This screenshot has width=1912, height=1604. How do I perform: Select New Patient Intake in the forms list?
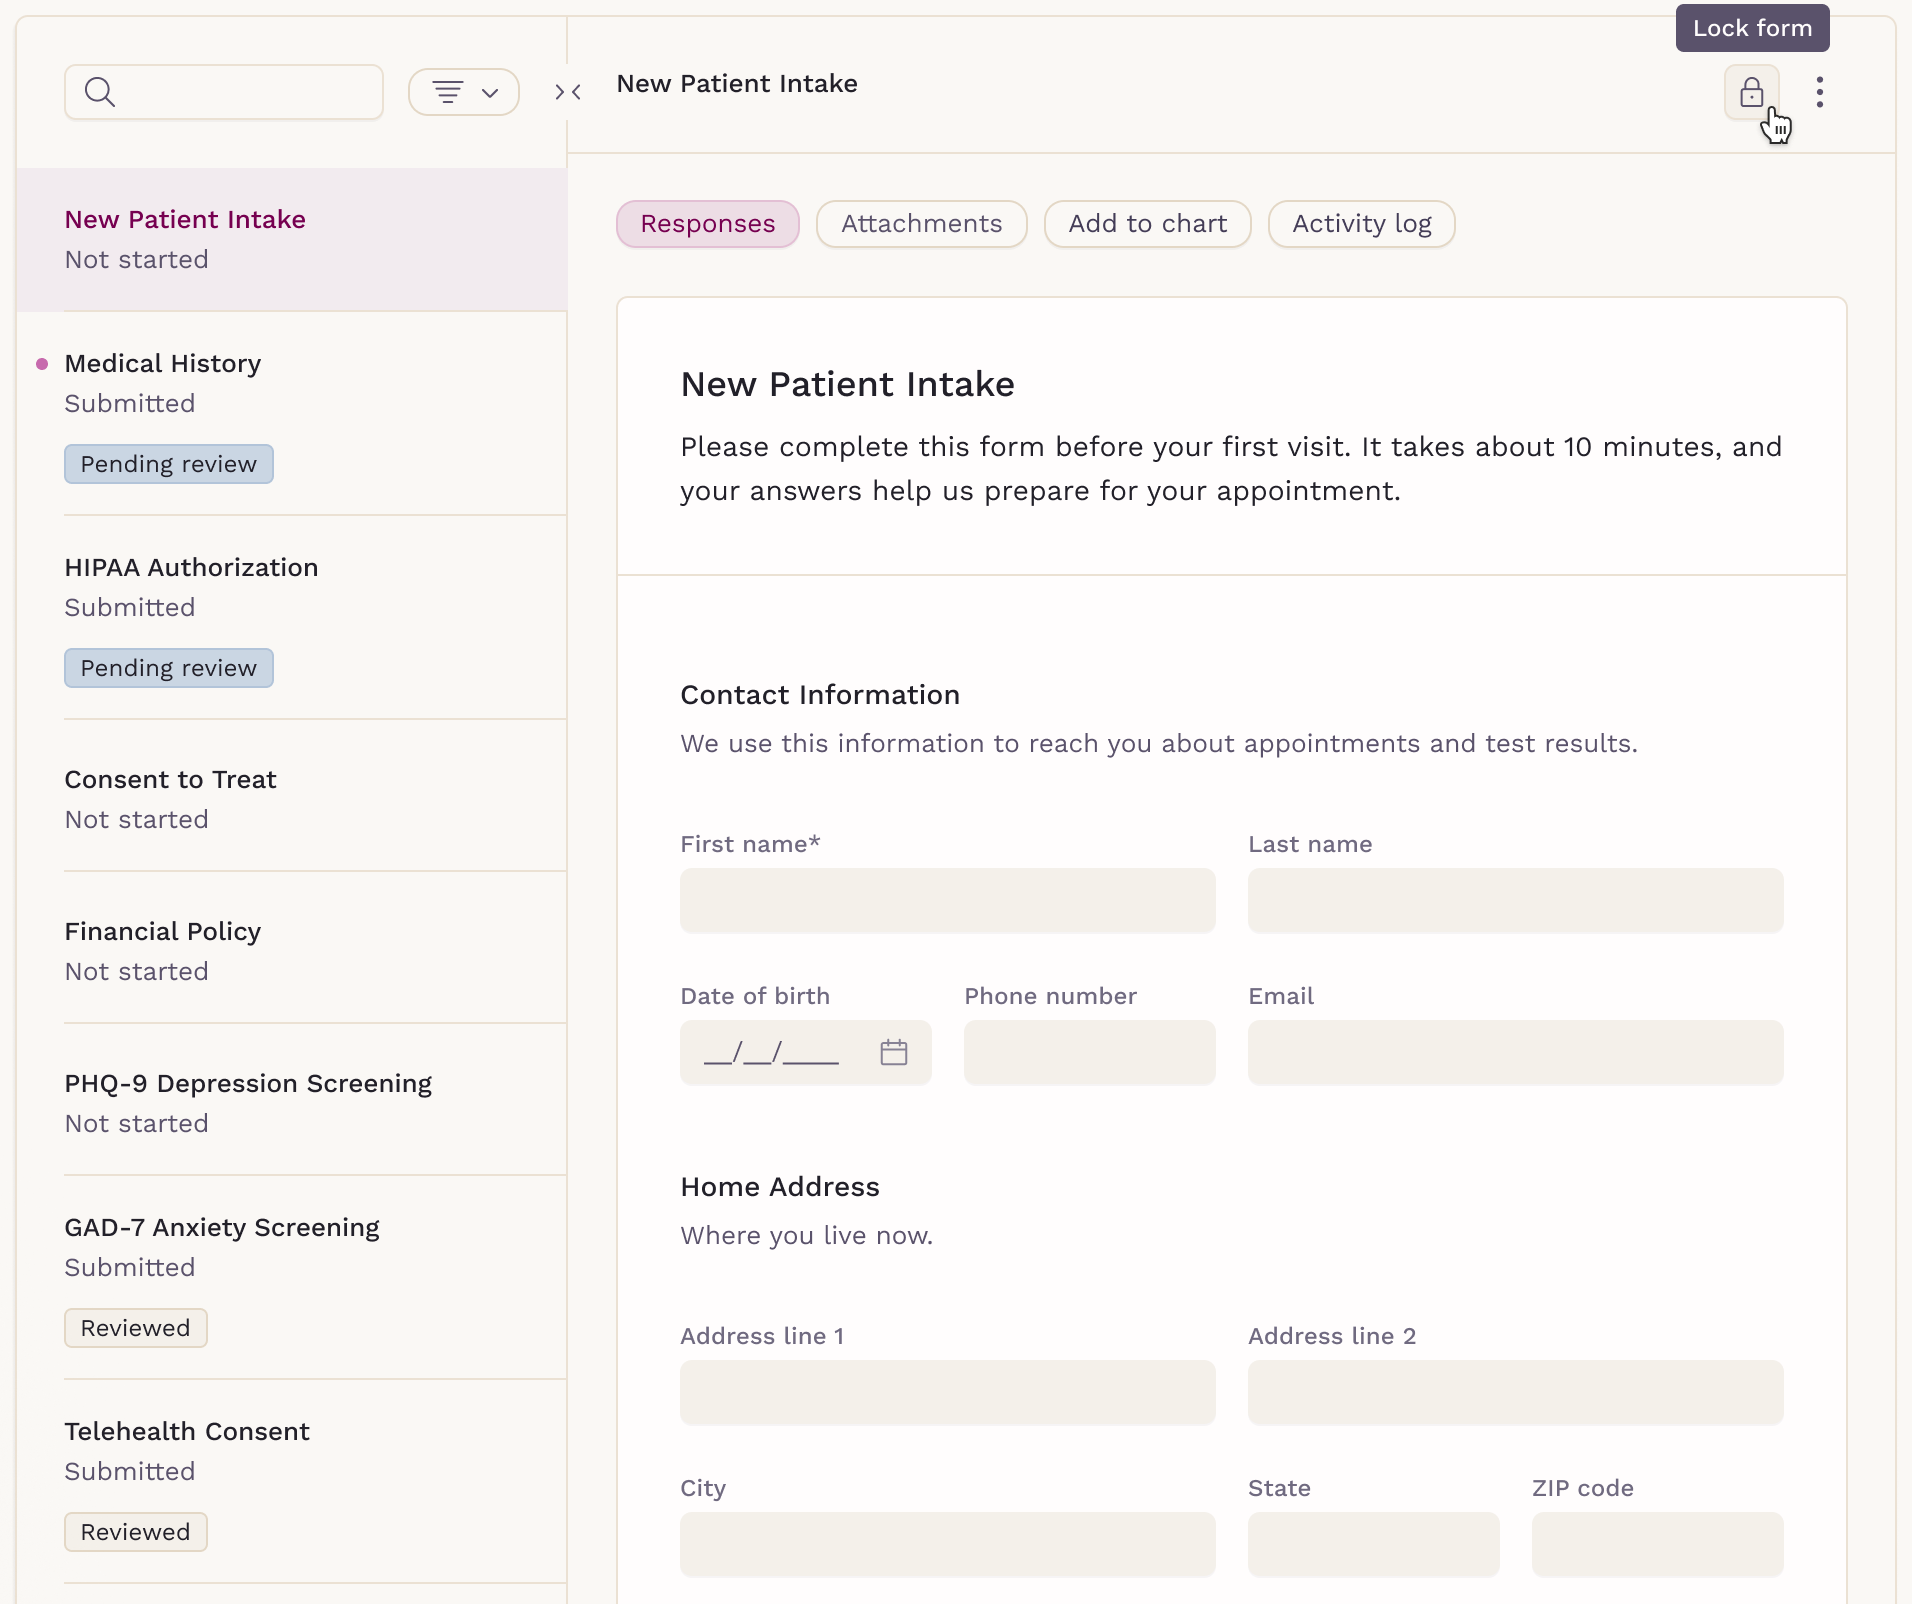tap(292, 240)
